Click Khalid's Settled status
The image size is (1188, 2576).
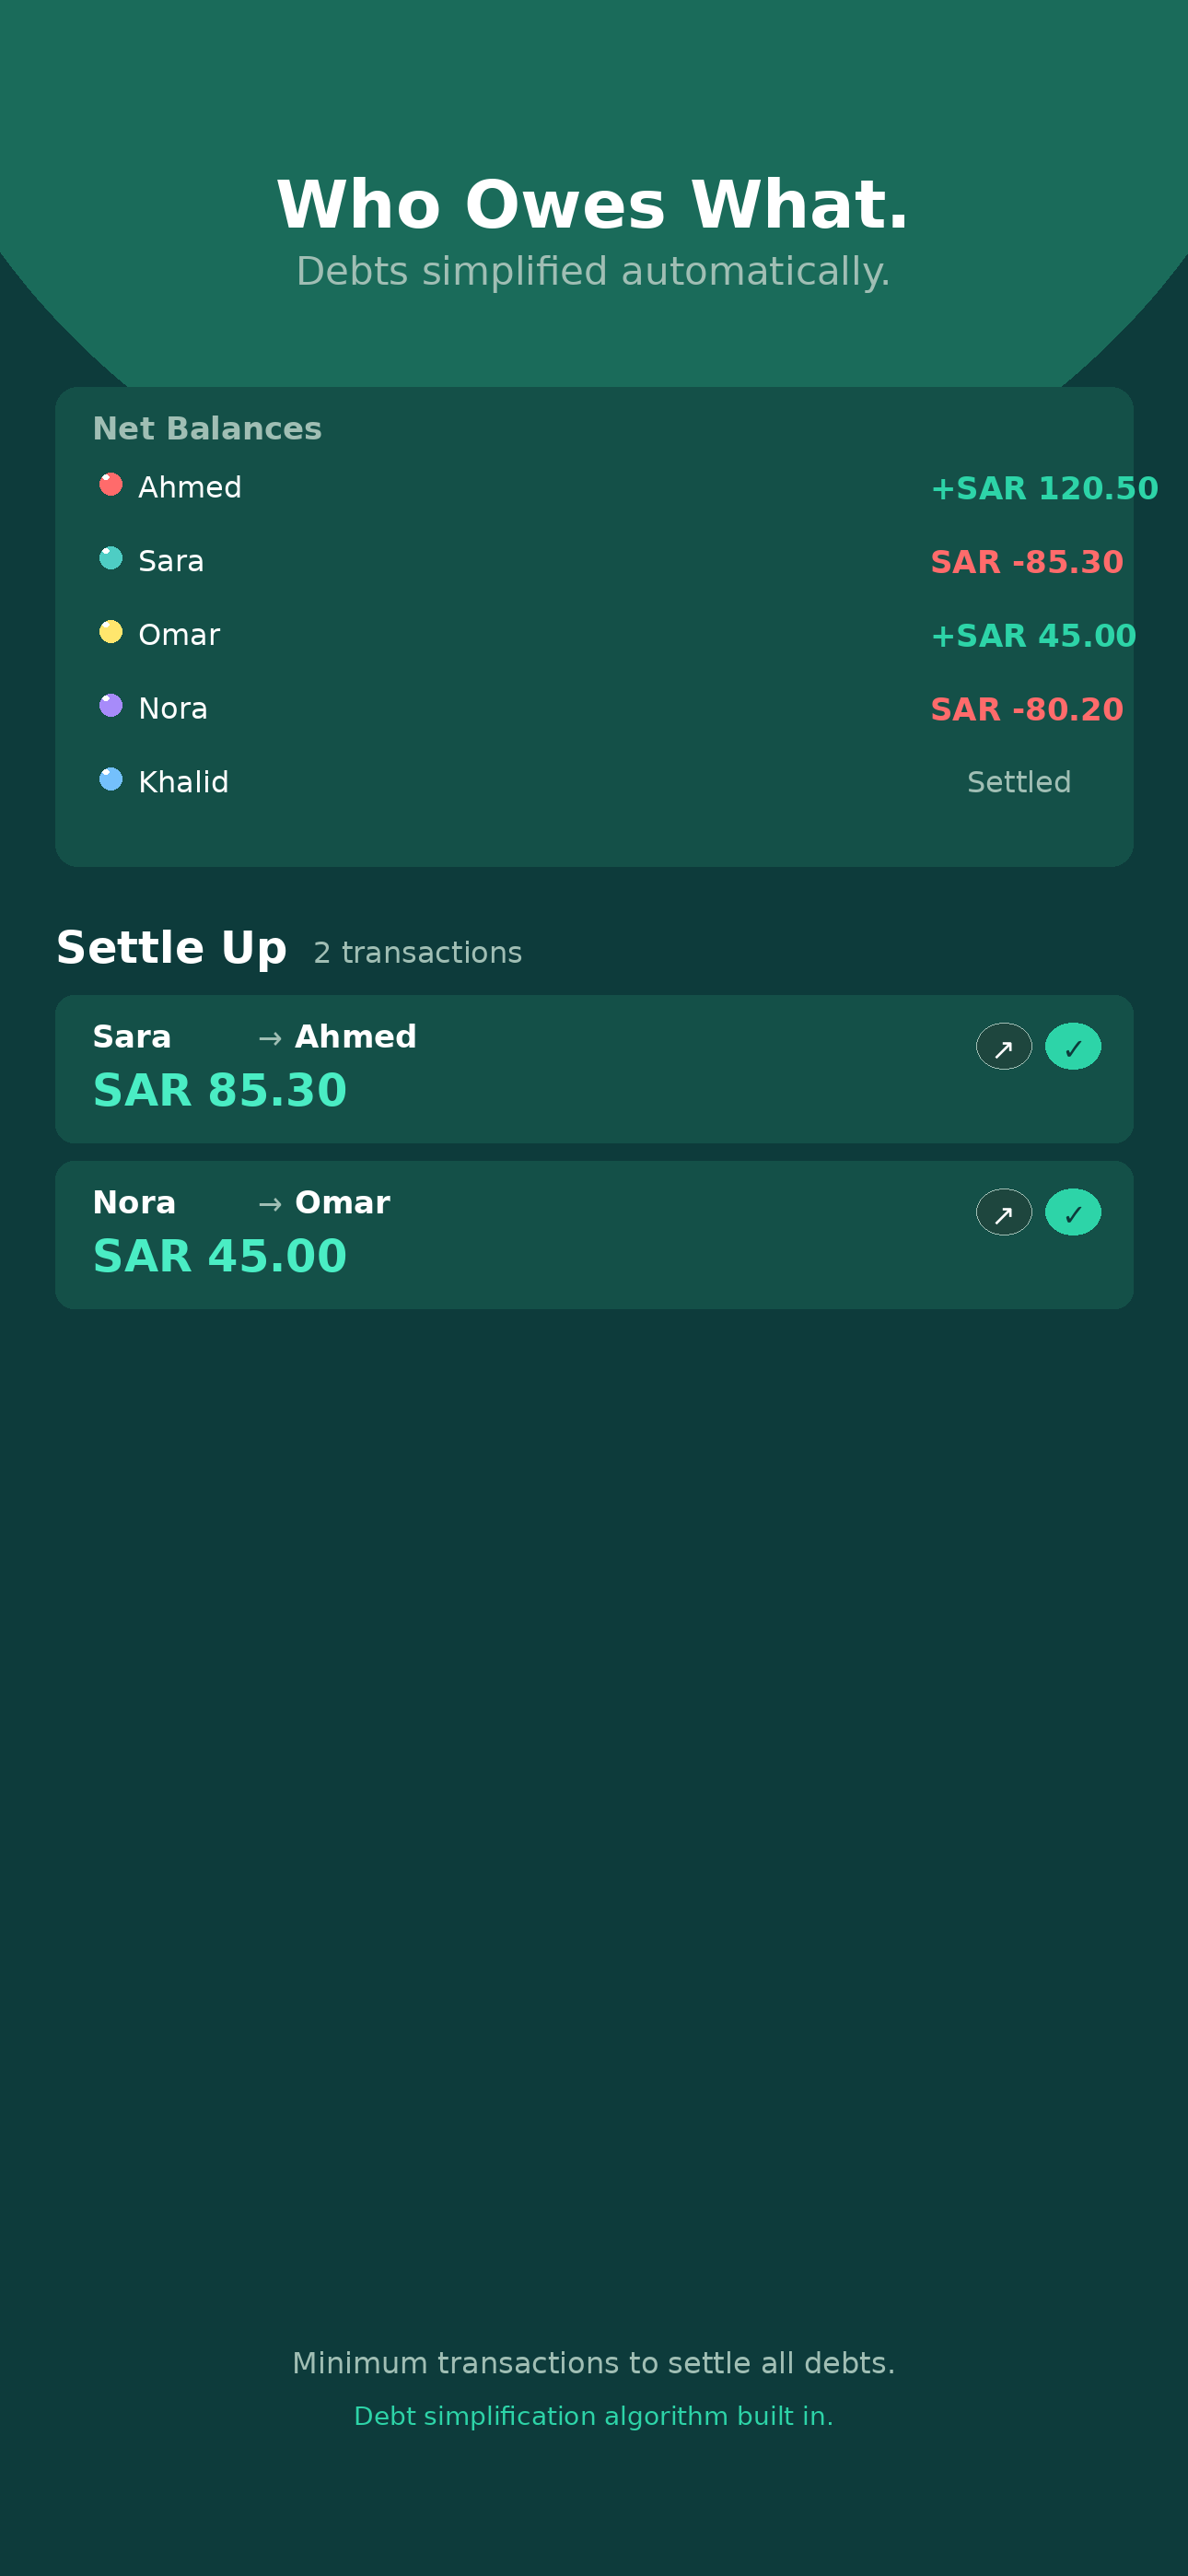[1018, 783]
